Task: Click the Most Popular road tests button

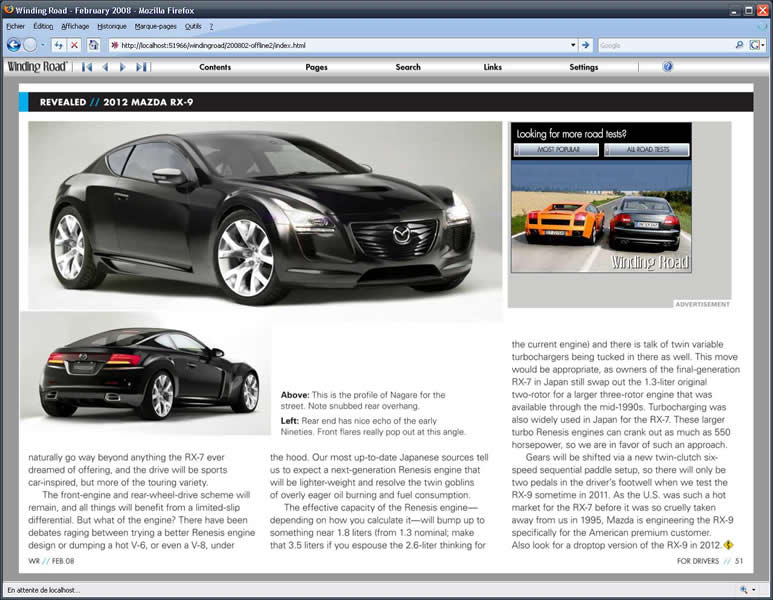Action: [x=557, y=149]
